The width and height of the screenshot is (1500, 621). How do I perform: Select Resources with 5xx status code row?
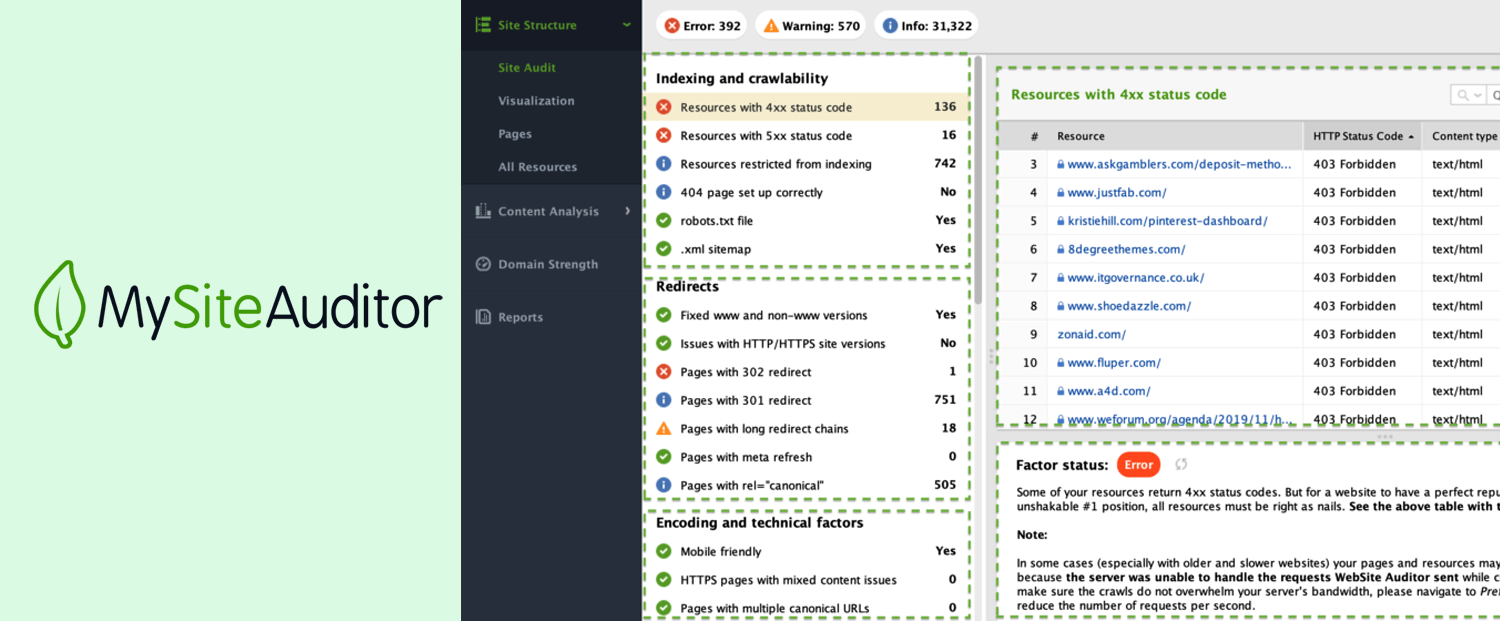point(806,135)
